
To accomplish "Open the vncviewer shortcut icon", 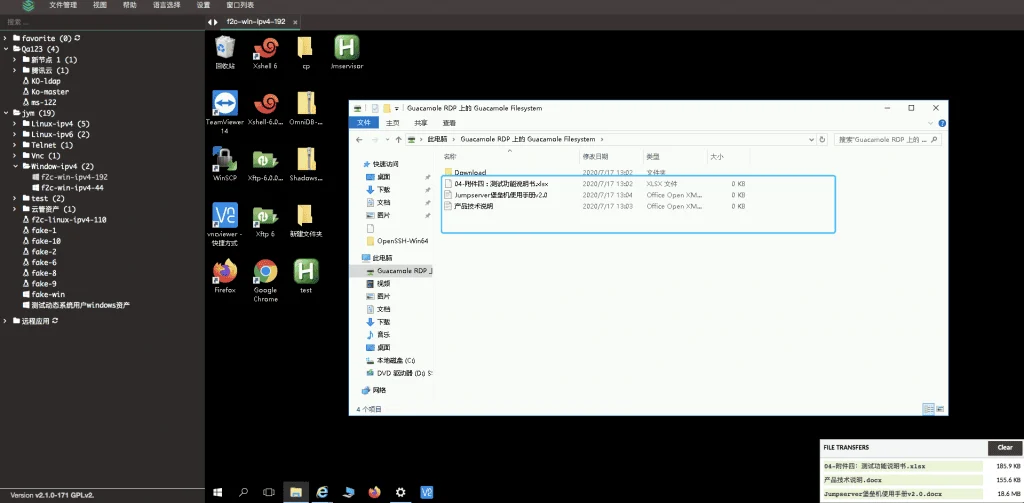I will [225, 224].
